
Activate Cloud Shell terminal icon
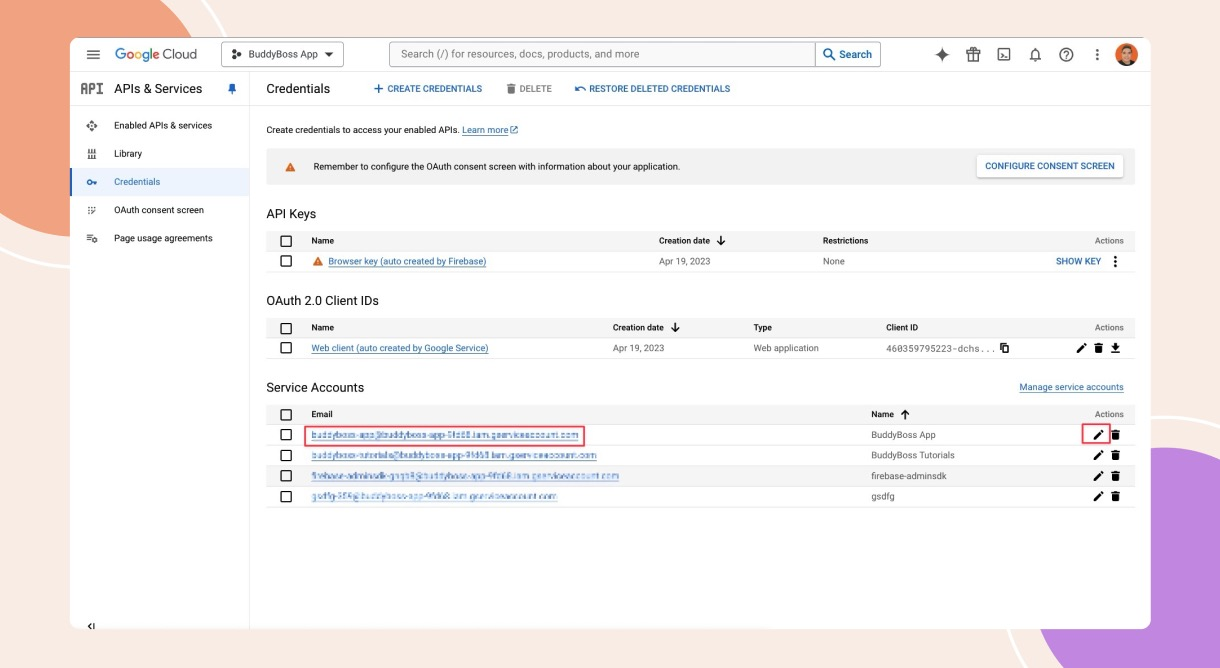[x=1004, y=55]
